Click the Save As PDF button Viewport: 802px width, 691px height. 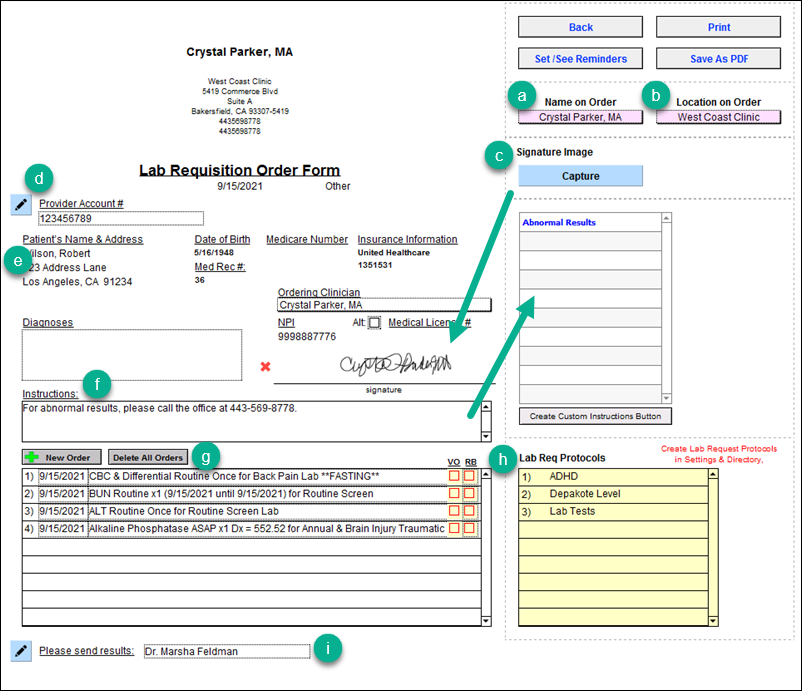[x=717, y=59]
